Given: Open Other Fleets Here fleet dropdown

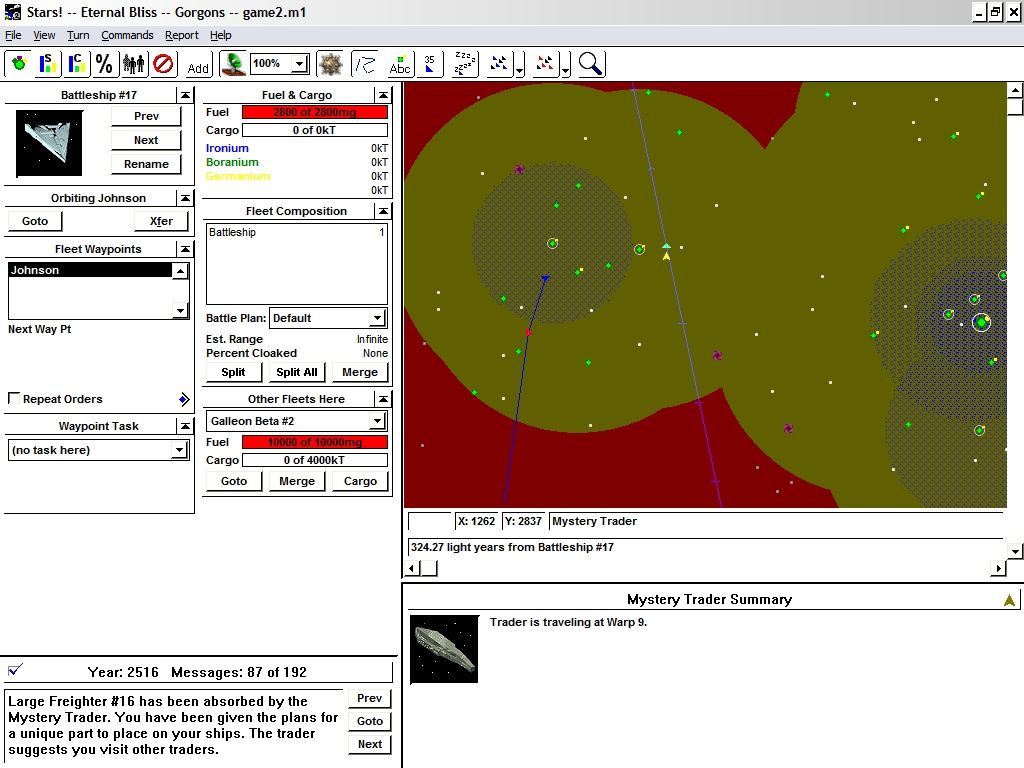Looking at the screenshot, I should coord(377,421).
